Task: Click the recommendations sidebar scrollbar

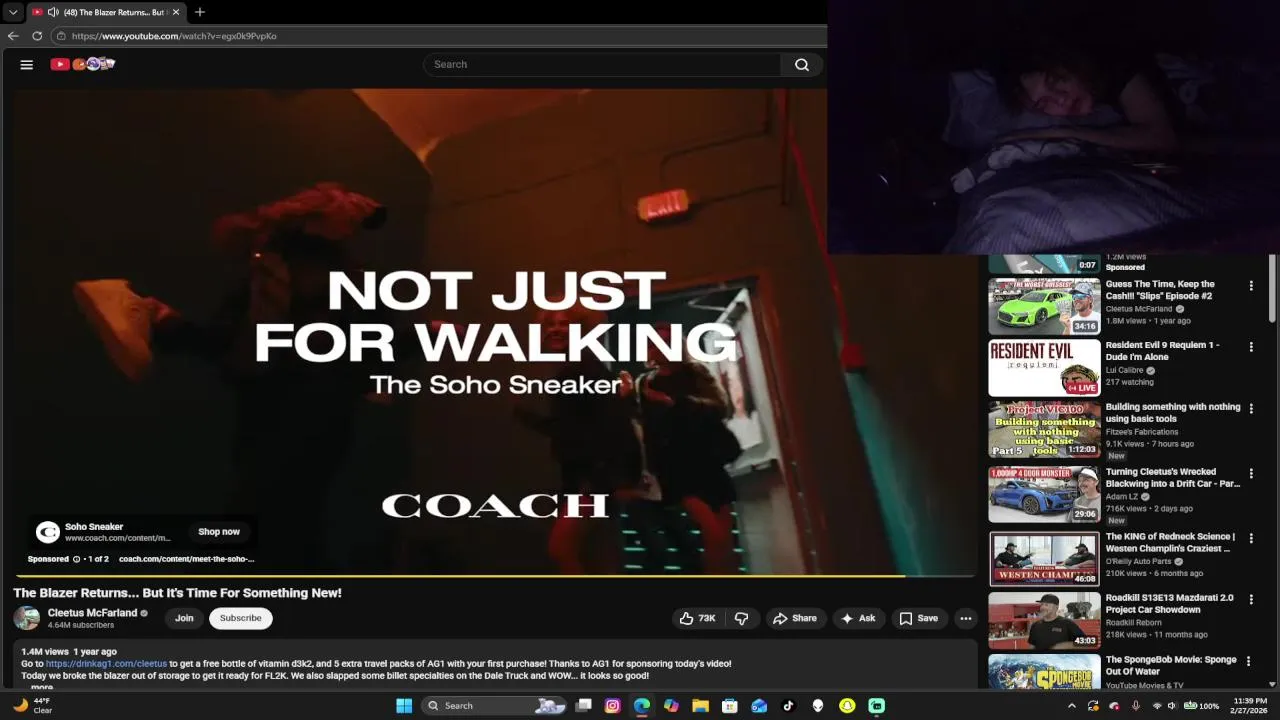Action: [1272, 290]
